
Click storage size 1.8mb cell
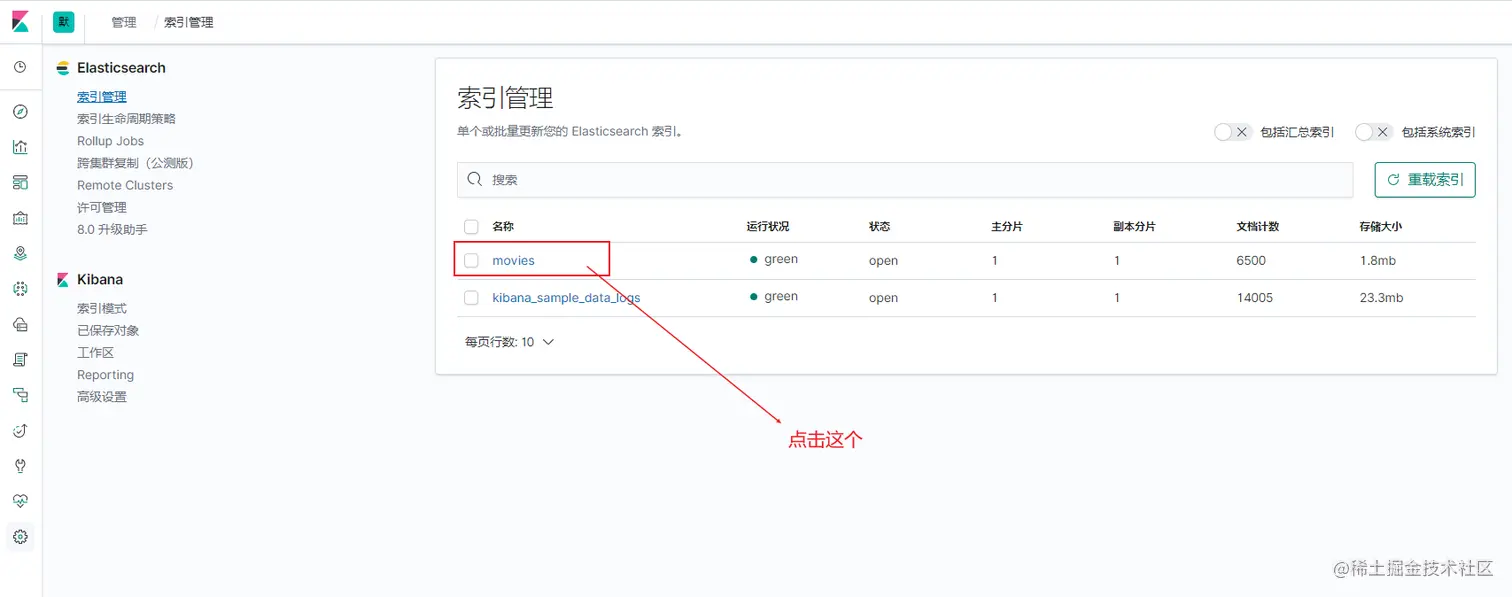tap(1377, 261)
